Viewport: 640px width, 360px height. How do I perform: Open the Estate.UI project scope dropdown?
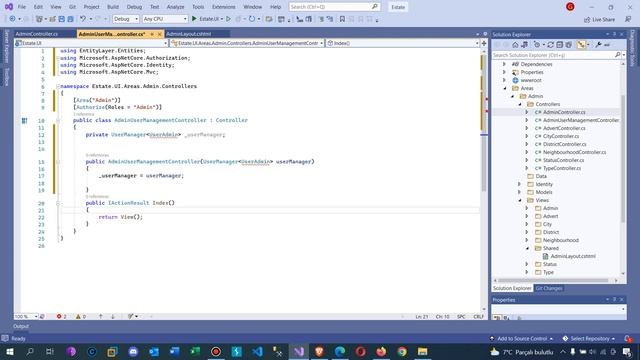pos(91,43)
